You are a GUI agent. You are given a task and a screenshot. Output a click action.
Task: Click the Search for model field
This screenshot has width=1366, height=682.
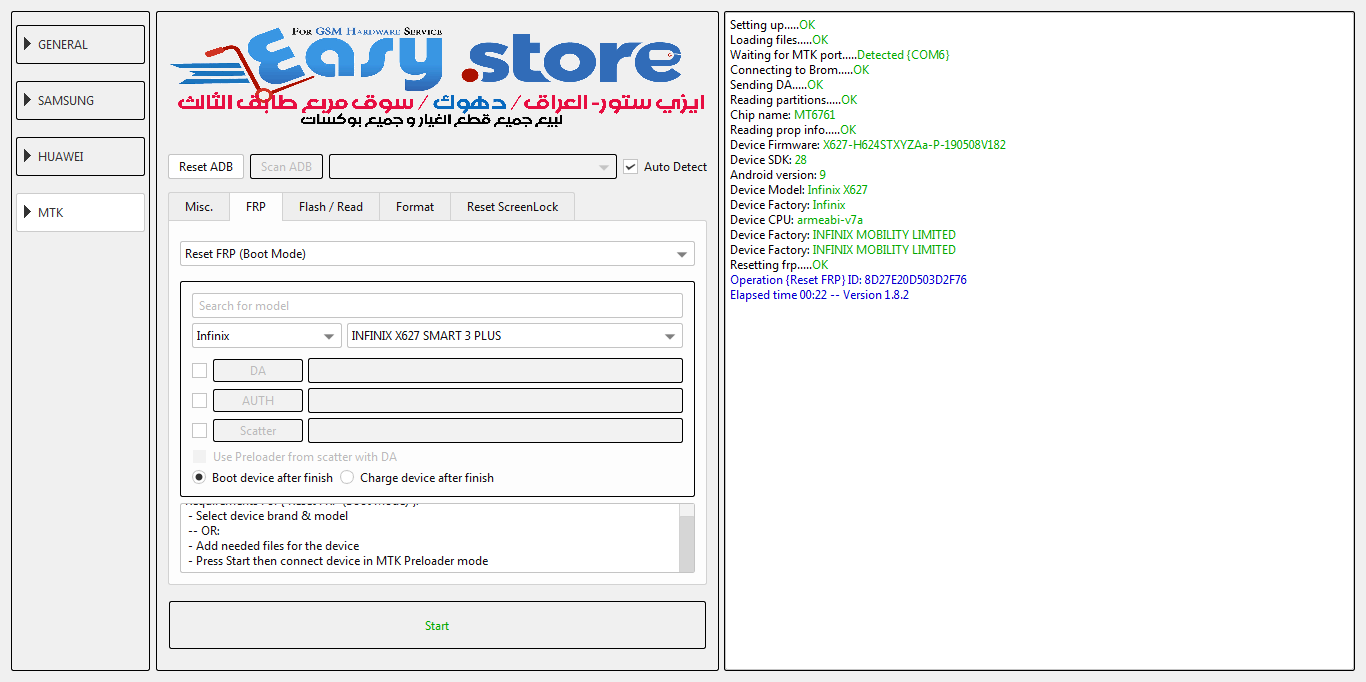point(437,306)
